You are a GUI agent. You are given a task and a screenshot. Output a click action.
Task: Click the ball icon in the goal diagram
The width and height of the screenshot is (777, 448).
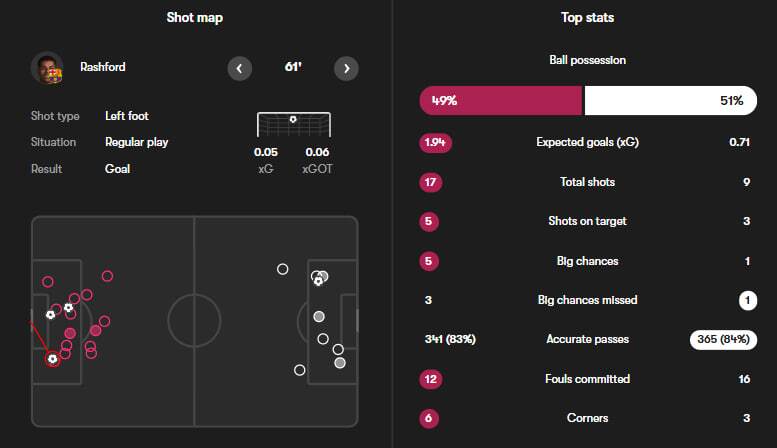292,120
